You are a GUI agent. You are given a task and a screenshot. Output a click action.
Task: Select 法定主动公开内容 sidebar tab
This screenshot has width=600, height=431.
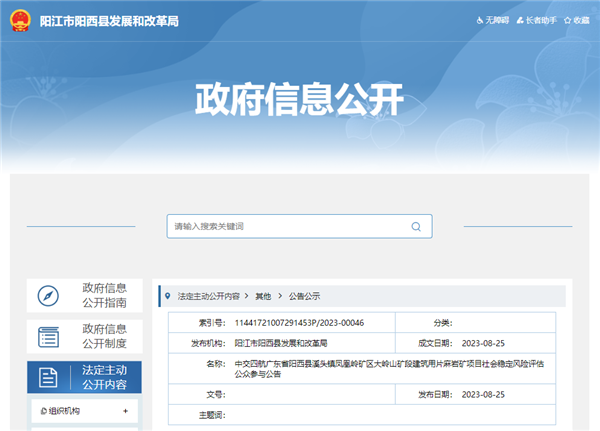coord(104,377)
